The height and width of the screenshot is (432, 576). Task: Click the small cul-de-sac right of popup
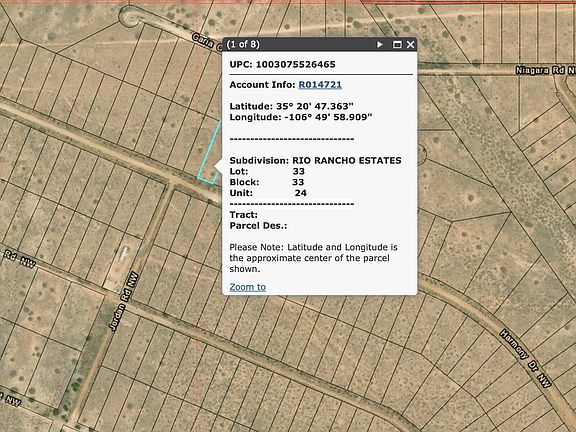coord(421,155)
